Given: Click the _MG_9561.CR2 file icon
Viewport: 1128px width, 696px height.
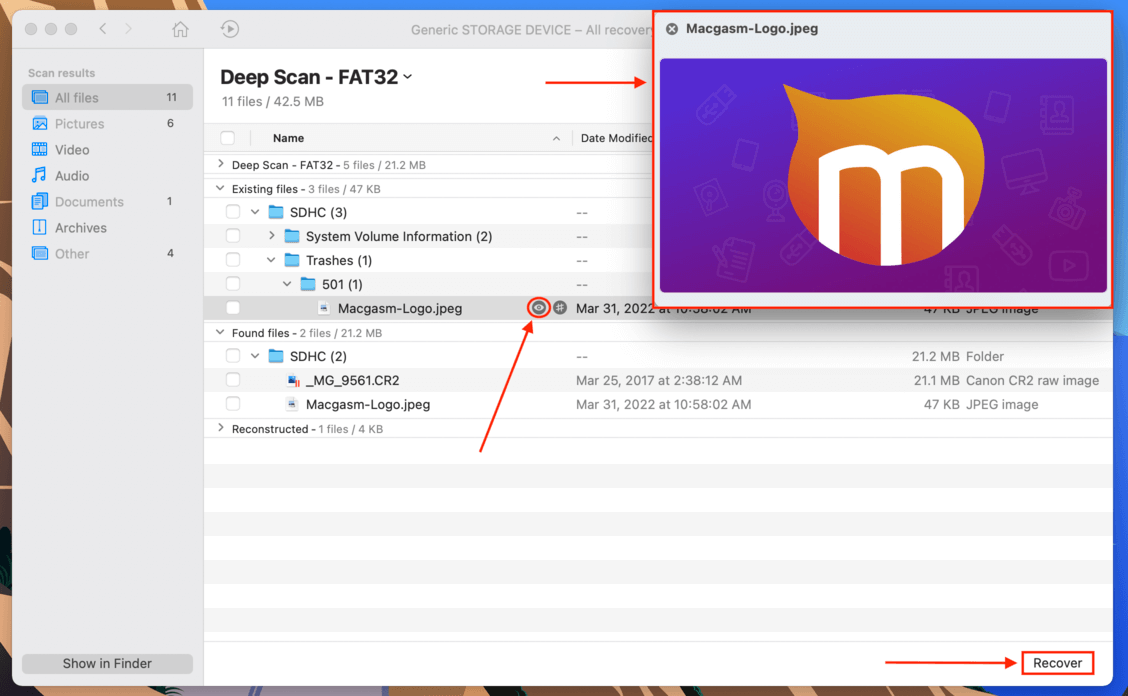Looking at the screenshot, I should 293,380.
